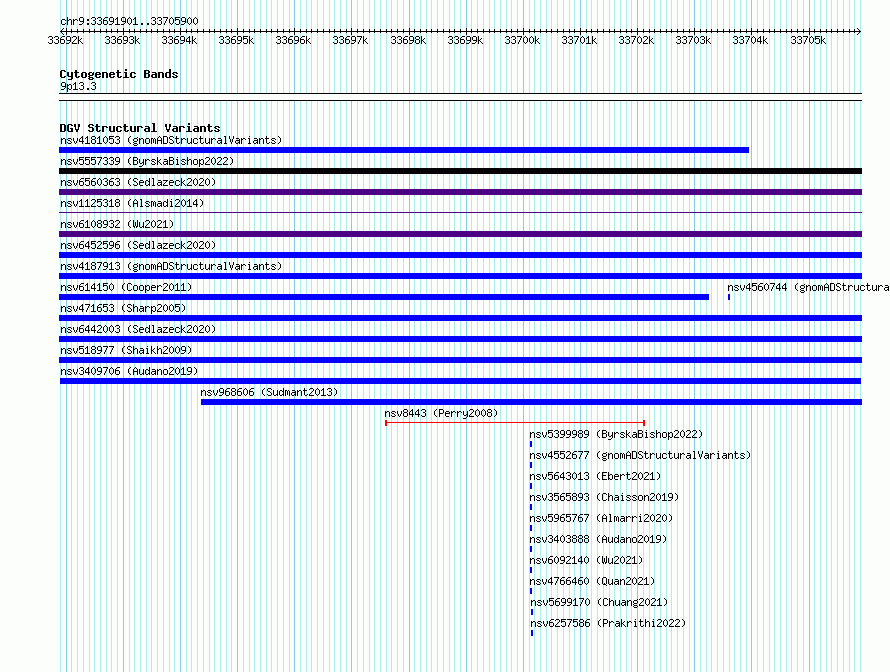Click the 33692k ruler tick label
Image resolution: width=890 pixels, height=672 pixels.
[65, 40]
